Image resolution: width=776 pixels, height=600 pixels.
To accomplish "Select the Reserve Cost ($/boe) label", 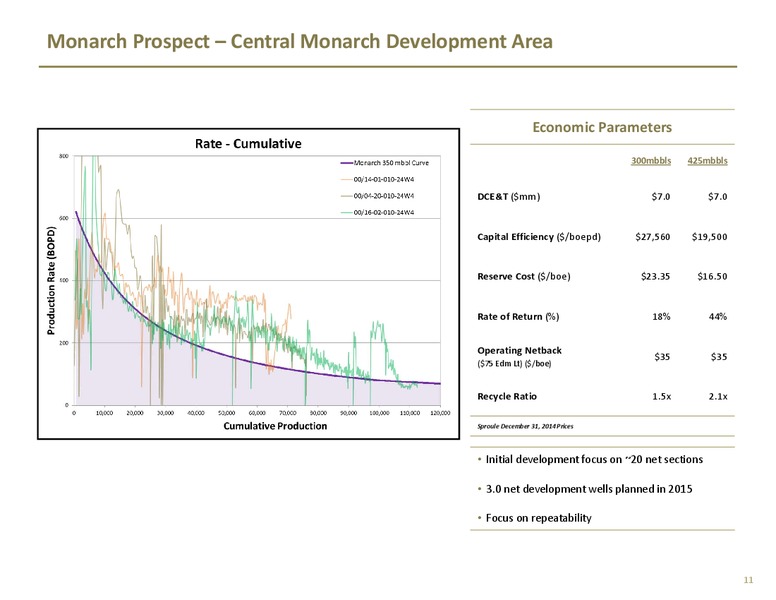I will point(524,277).
